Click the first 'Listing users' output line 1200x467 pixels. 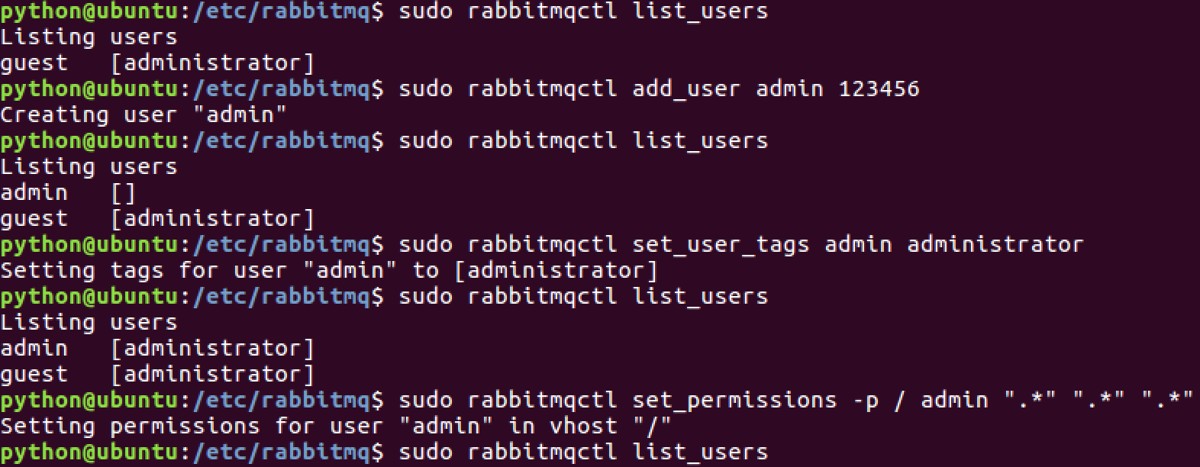tap(89, 37)
